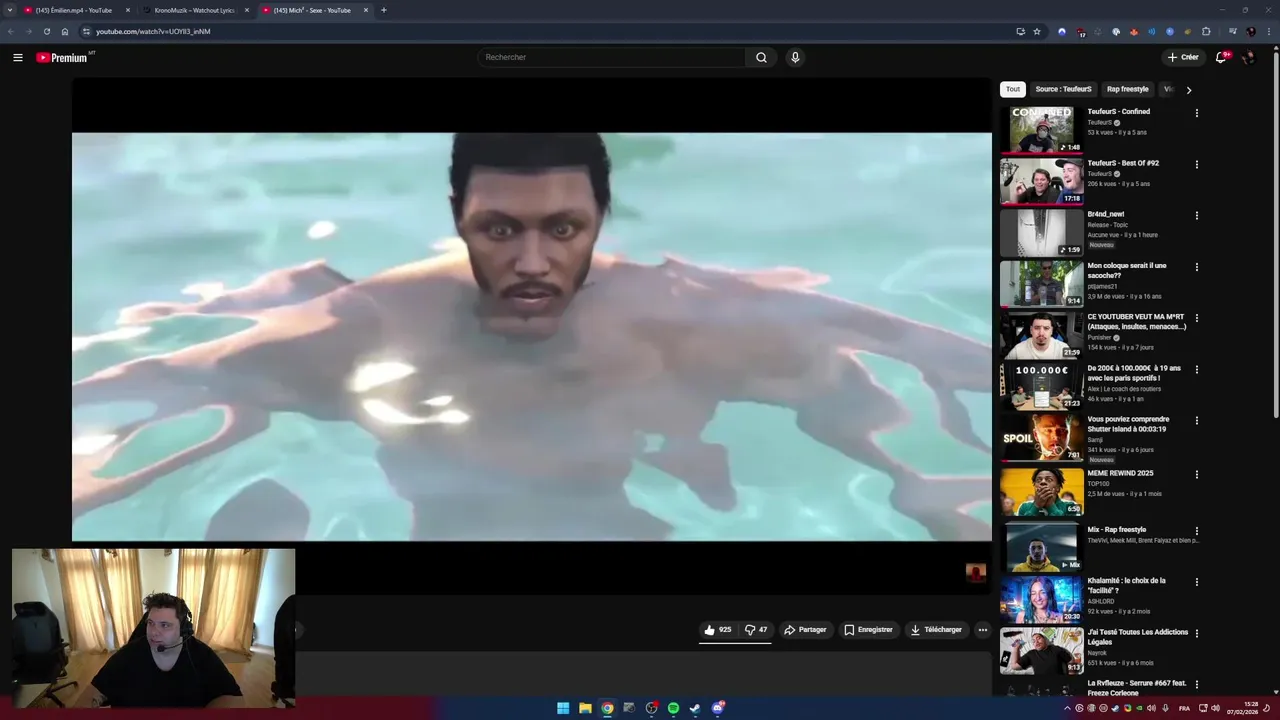The image size is (1280, 720).
Task: Open options for TeufeurS - Best Of #92
Action: coord(1196,164)
